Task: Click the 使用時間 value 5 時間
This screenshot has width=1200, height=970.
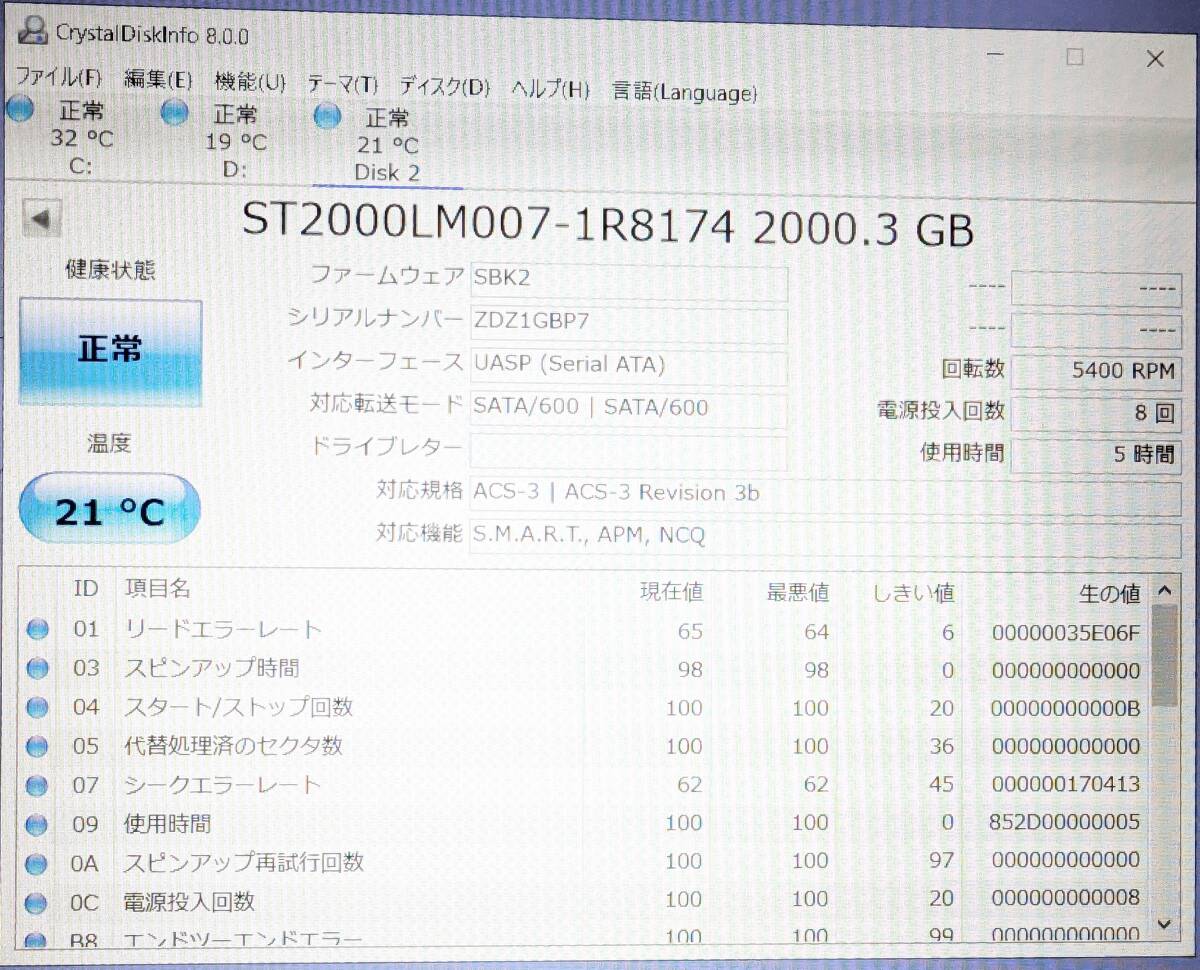Action: [1096, 455]
